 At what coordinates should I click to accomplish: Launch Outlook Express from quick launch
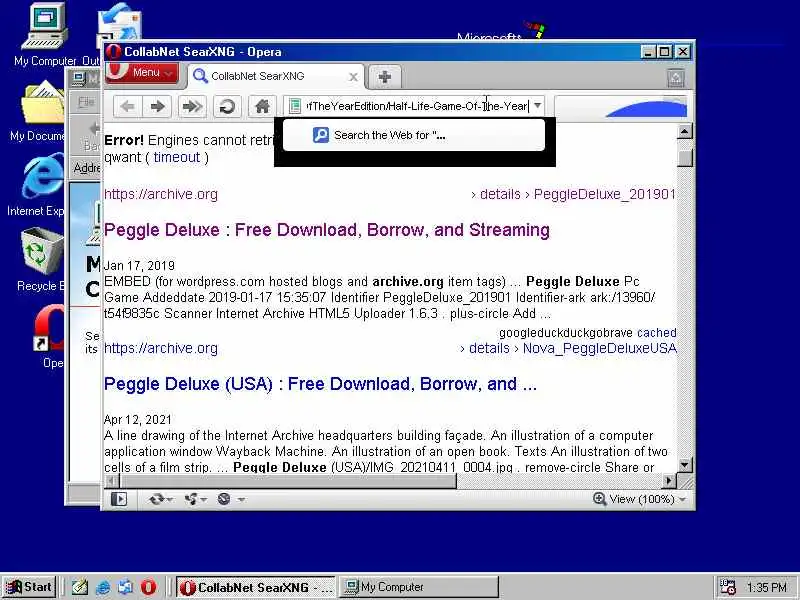[126, 587]
